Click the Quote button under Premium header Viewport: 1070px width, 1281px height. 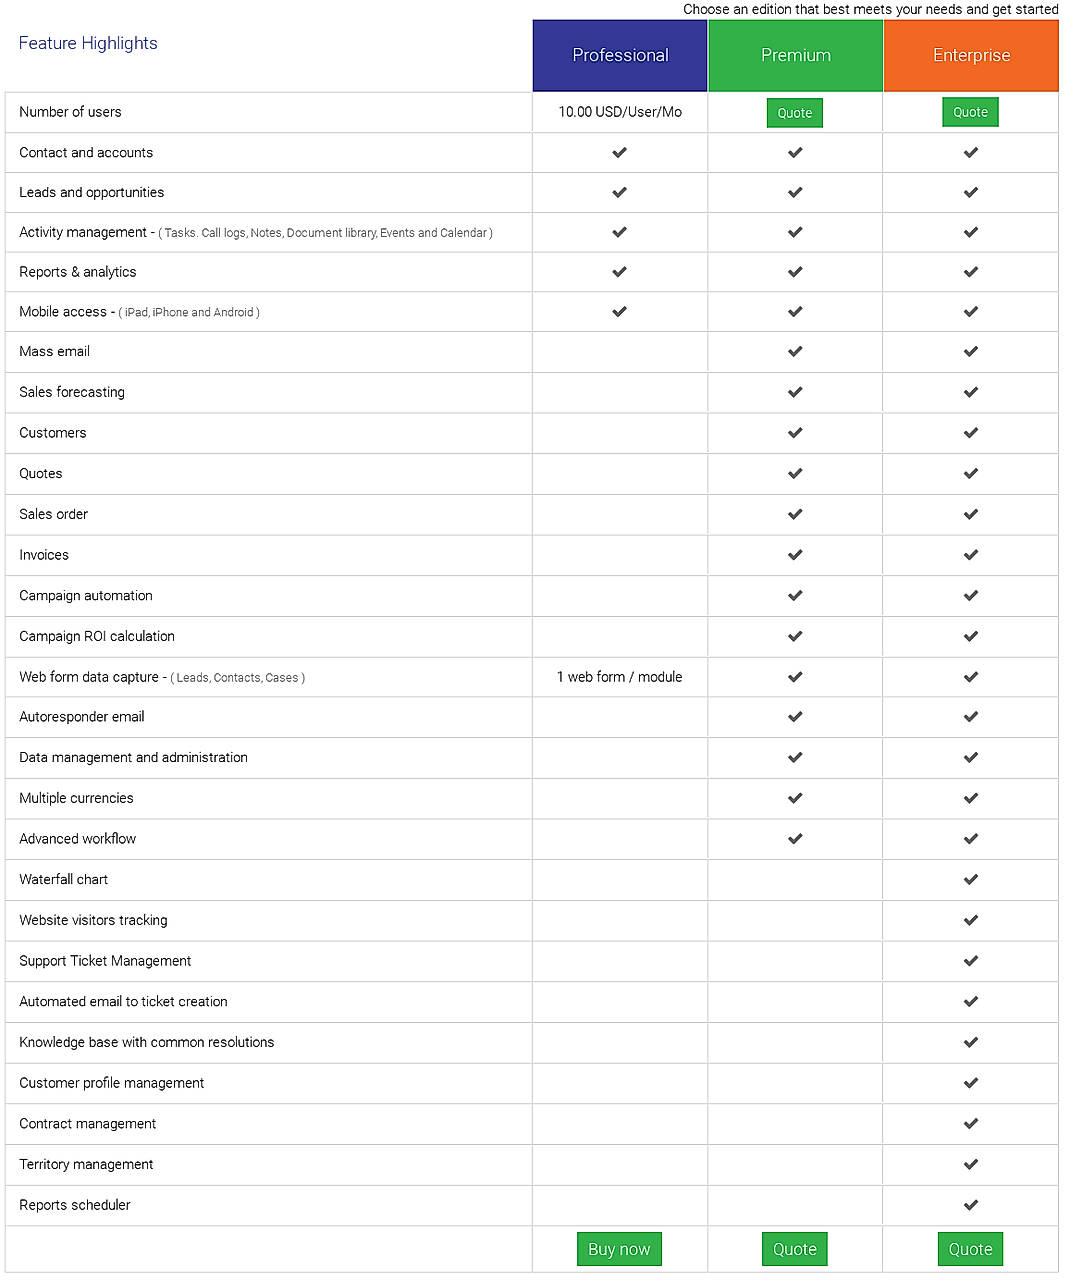coord(794,112)
